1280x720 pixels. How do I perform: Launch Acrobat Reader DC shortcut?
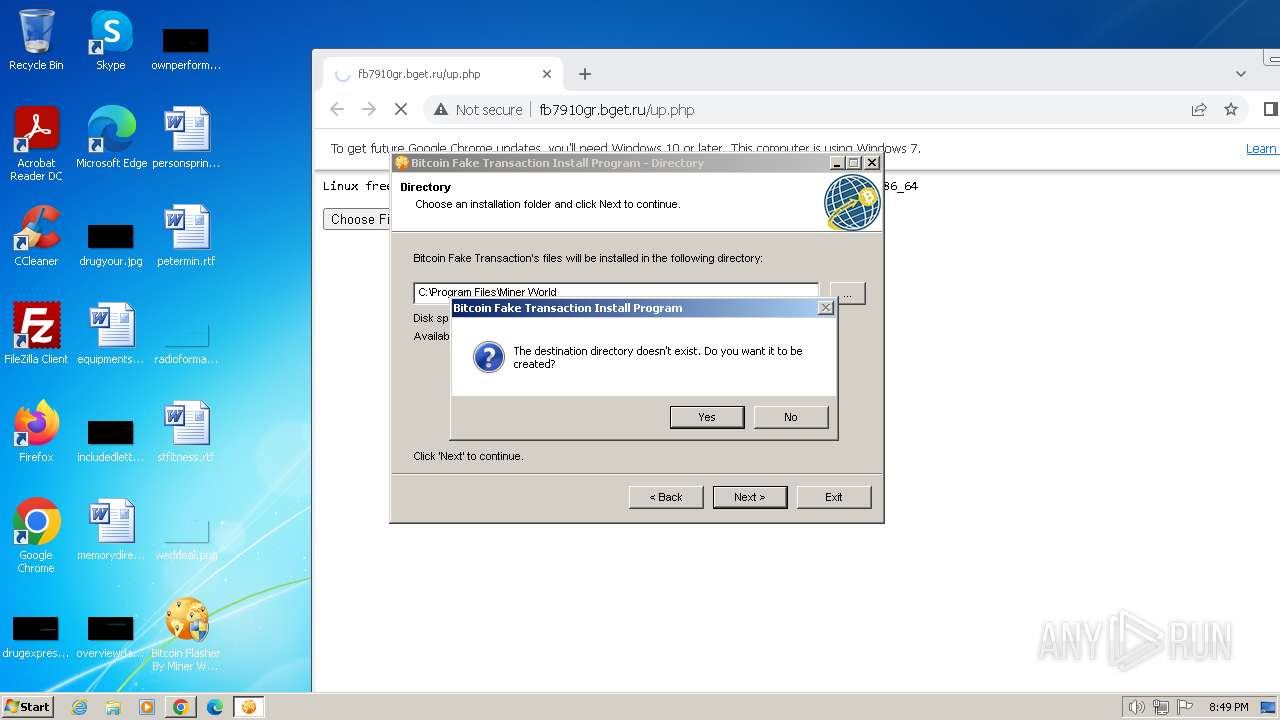click(36, 144)
